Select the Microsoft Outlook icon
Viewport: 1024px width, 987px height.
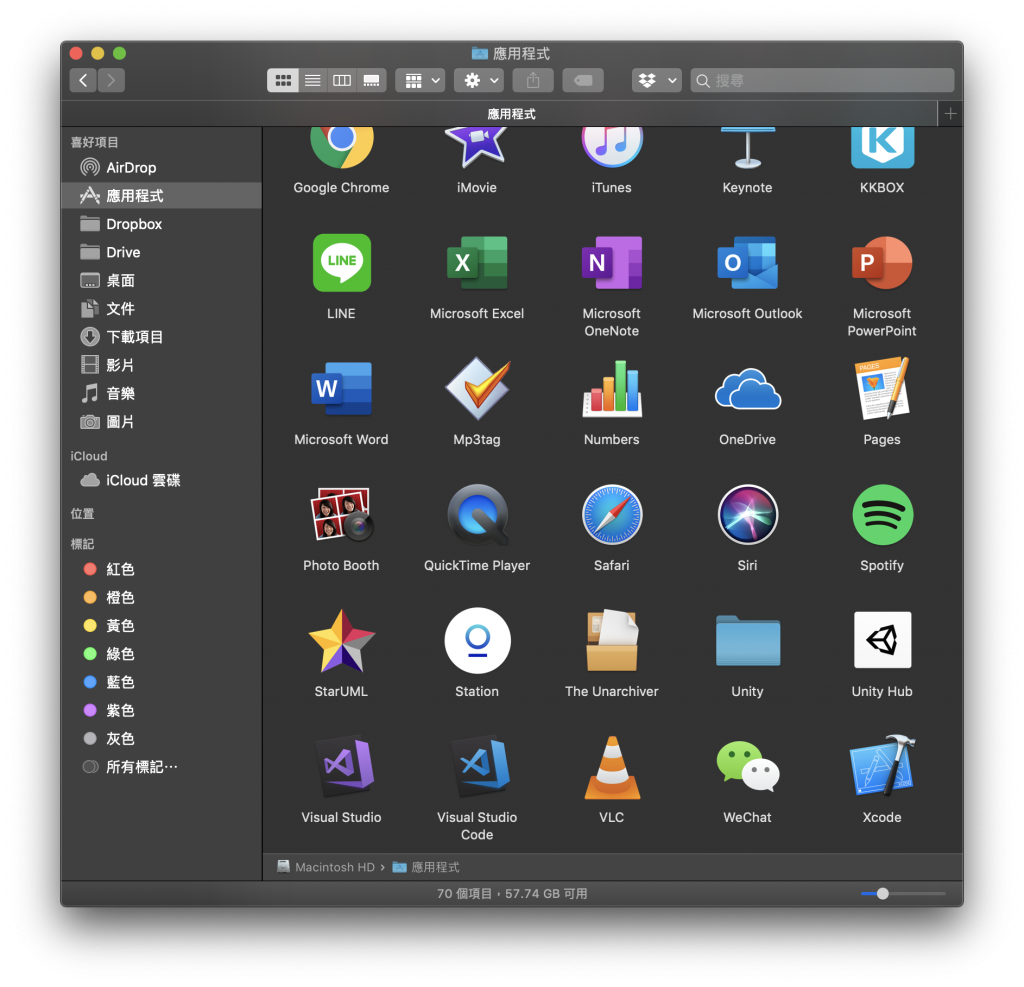pos(747,263)
